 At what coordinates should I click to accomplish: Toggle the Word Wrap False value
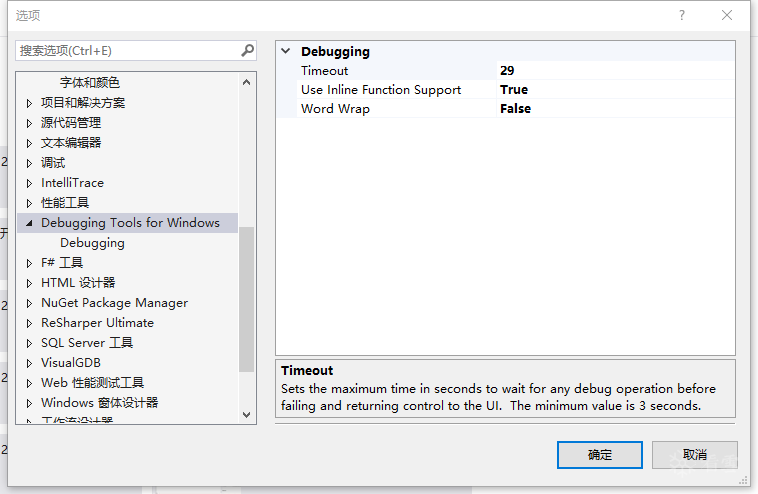614,109
